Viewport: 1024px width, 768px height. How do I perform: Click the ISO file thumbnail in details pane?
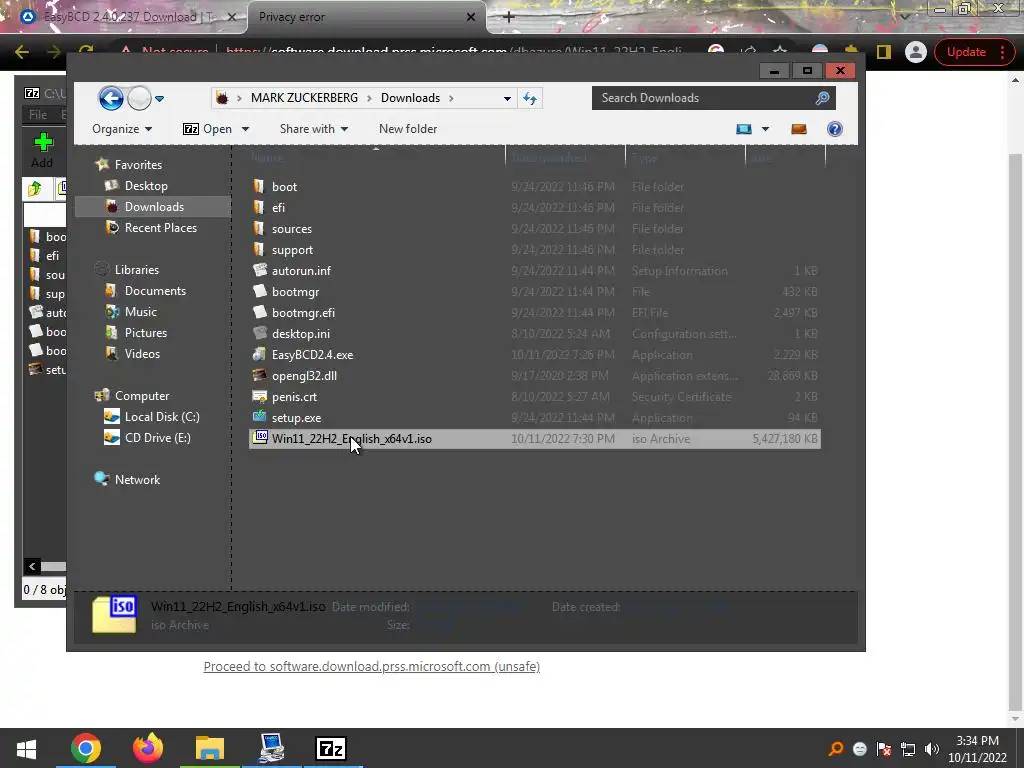tap(114, 614)
